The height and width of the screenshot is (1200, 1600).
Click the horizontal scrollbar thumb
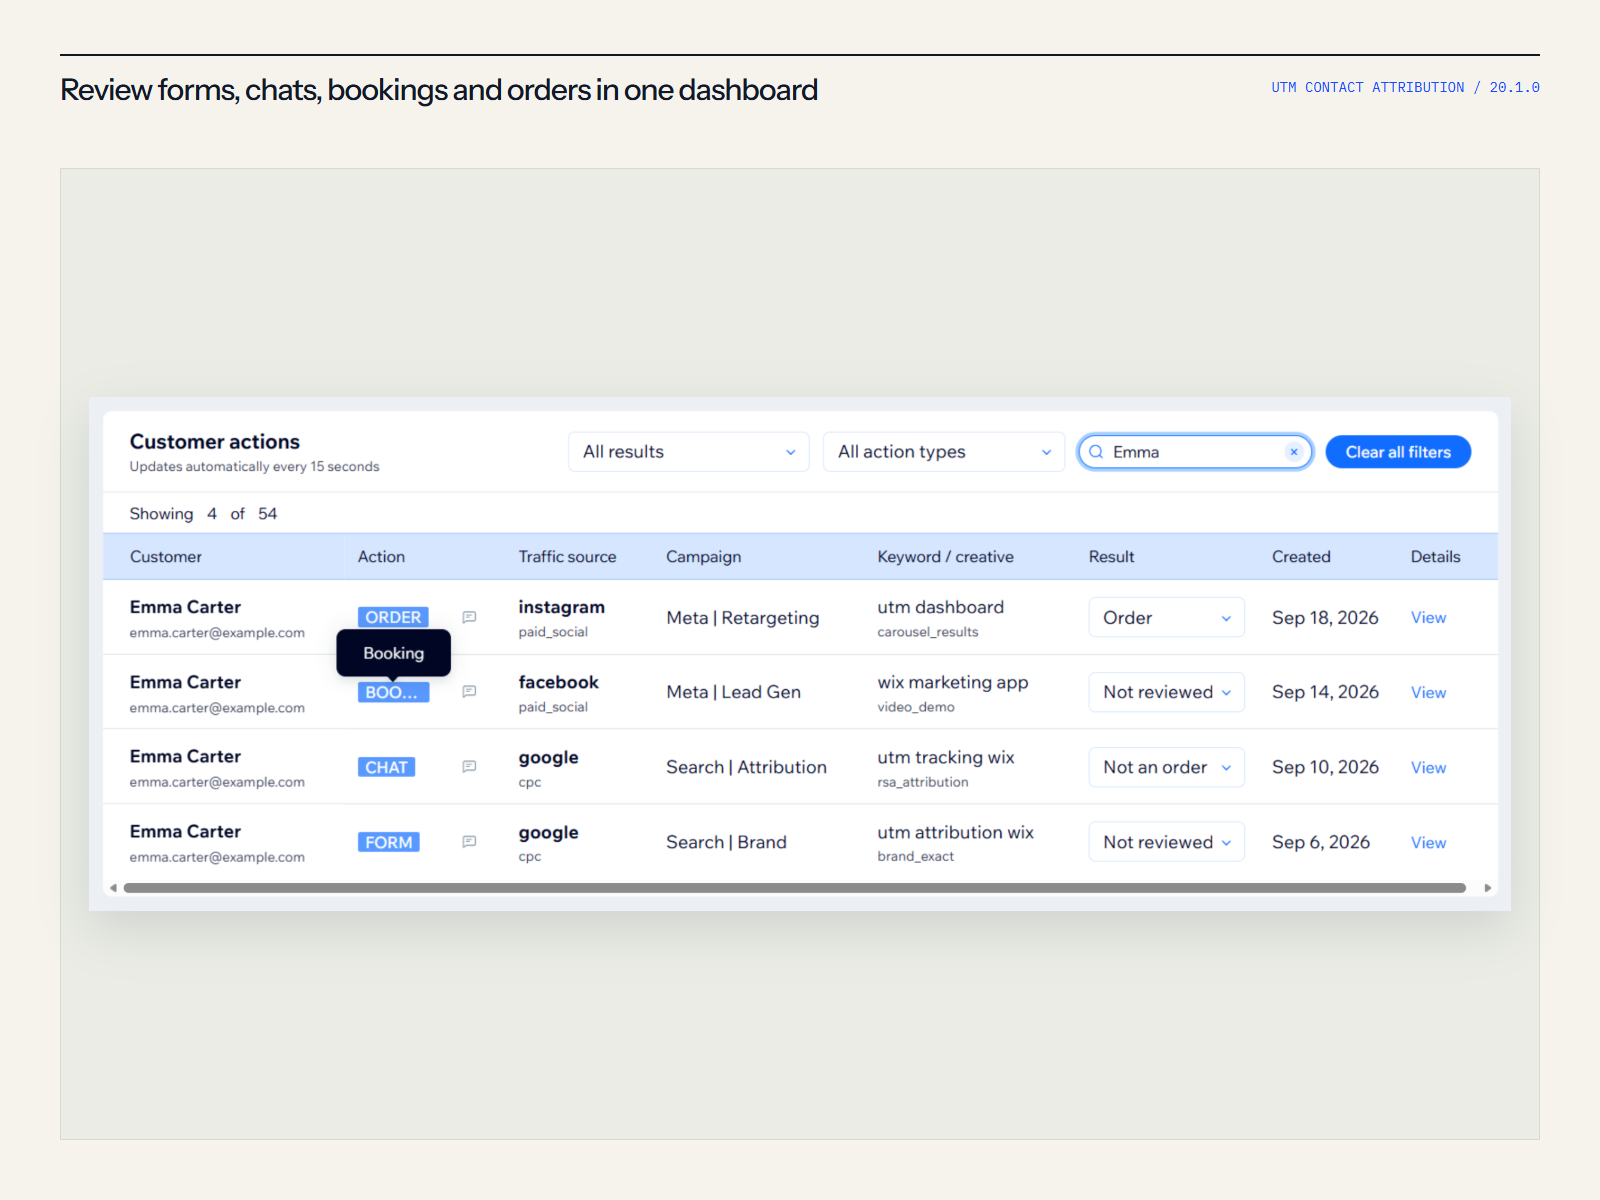(794, 888)
